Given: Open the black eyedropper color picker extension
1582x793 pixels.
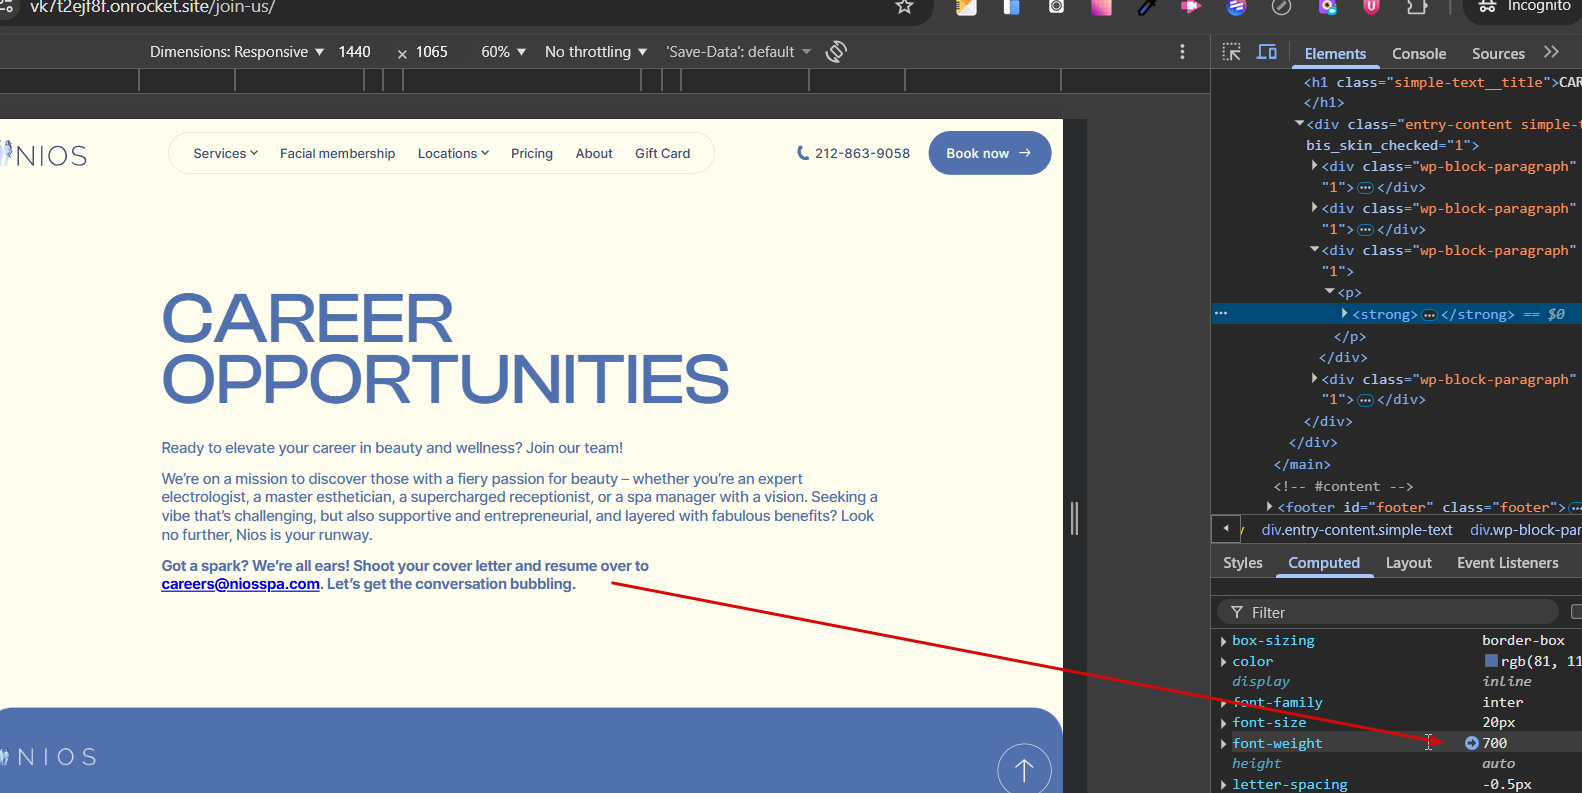Looking at the screenshot, I should [1146, 7].
